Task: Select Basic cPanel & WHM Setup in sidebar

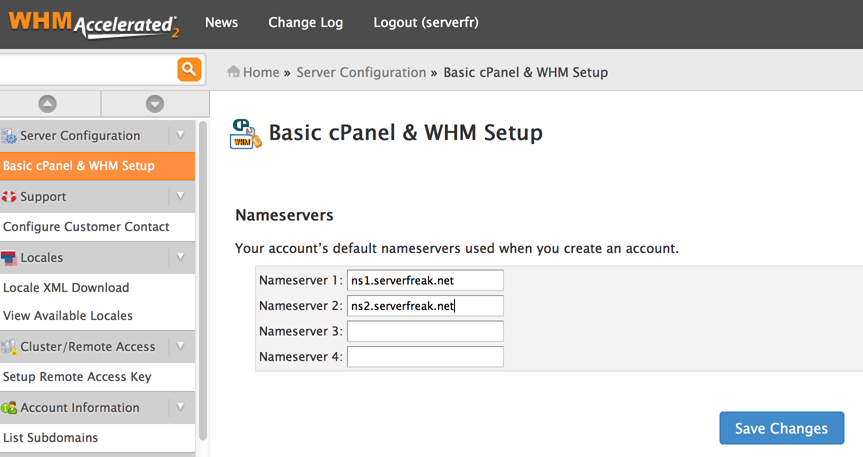Action: tap(97, 166)
